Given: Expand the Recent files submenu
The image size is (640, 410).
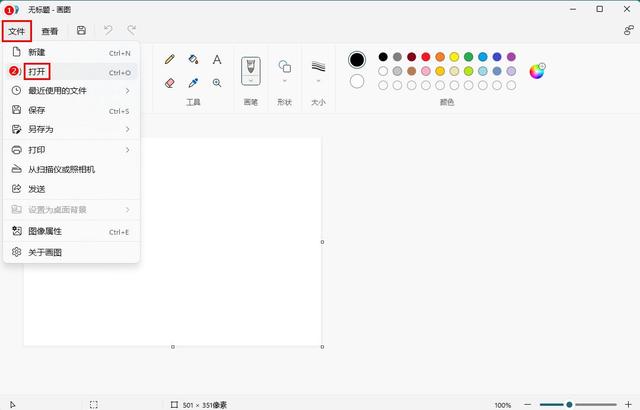Looking at the screenshot, I should click(x=72, y=91).
